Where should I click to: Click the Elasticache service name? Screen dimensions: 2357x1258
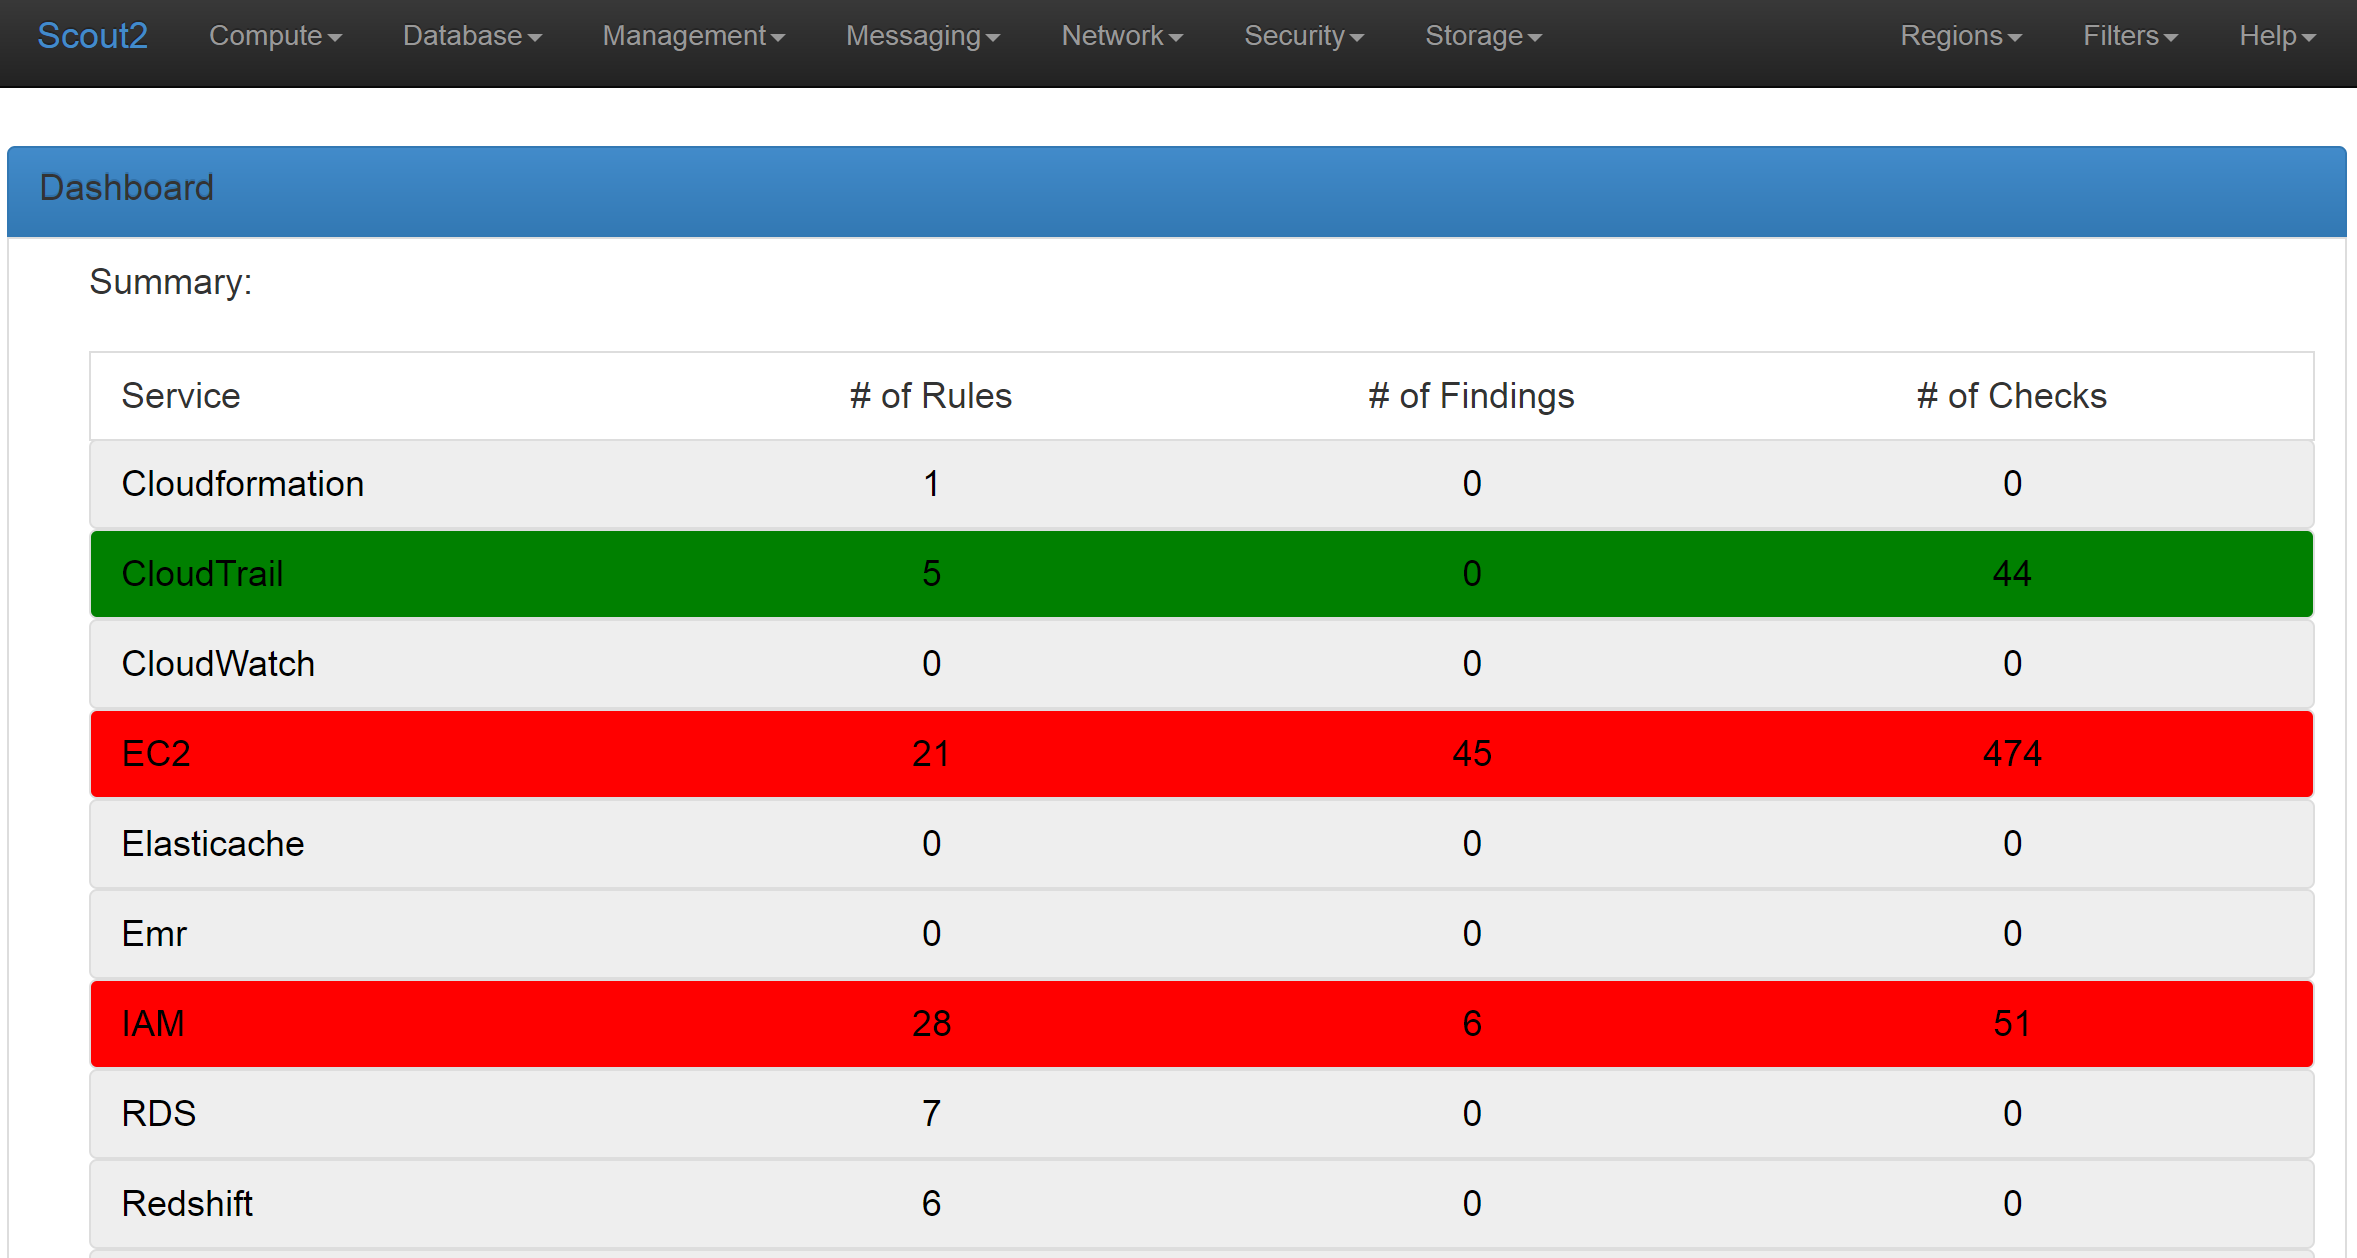(213, 844)
